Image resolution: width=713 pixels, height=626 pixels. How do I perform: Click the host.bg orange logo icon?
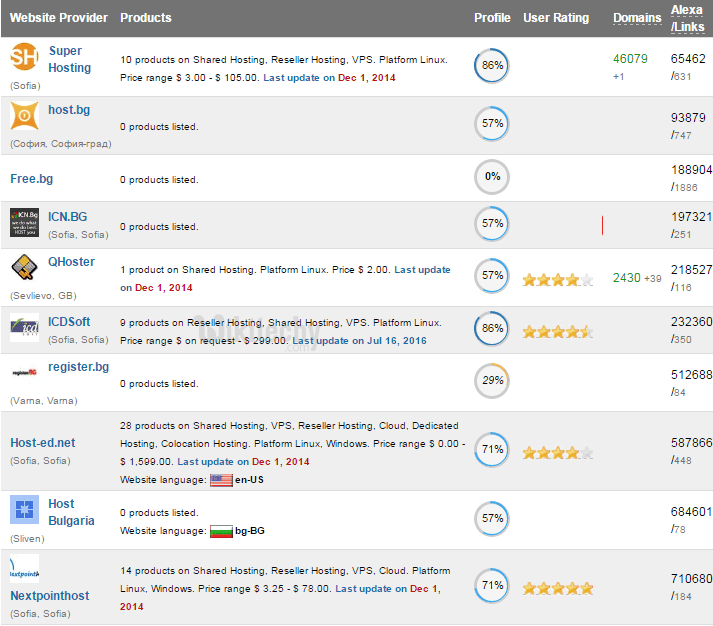click(24, 115)
